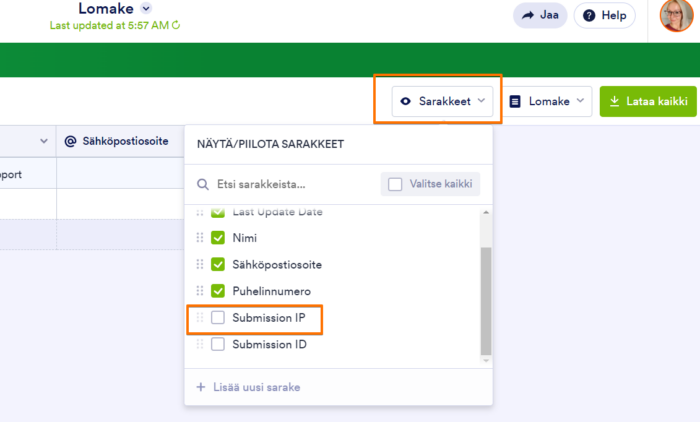
Task: Check the Submission IP column checkbox
Action: pyautogui.click(x=218, y=318)
